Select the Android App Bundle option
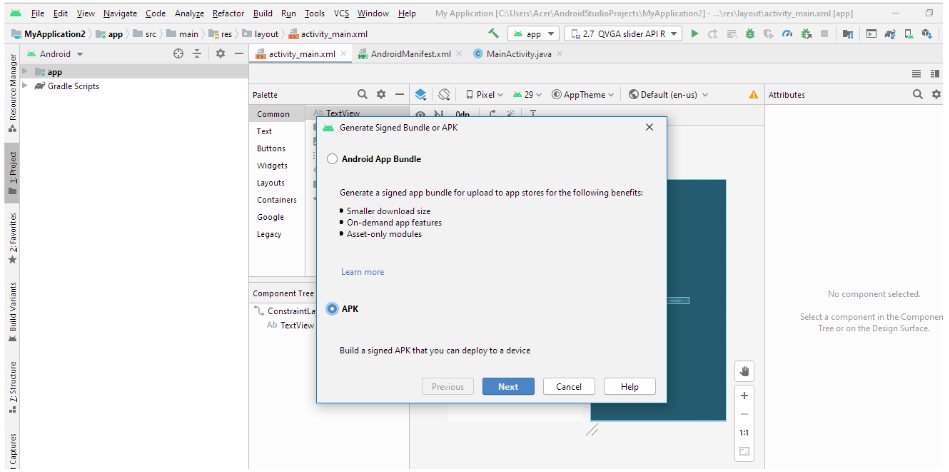The image size is (949, 472). click(333, 159)
